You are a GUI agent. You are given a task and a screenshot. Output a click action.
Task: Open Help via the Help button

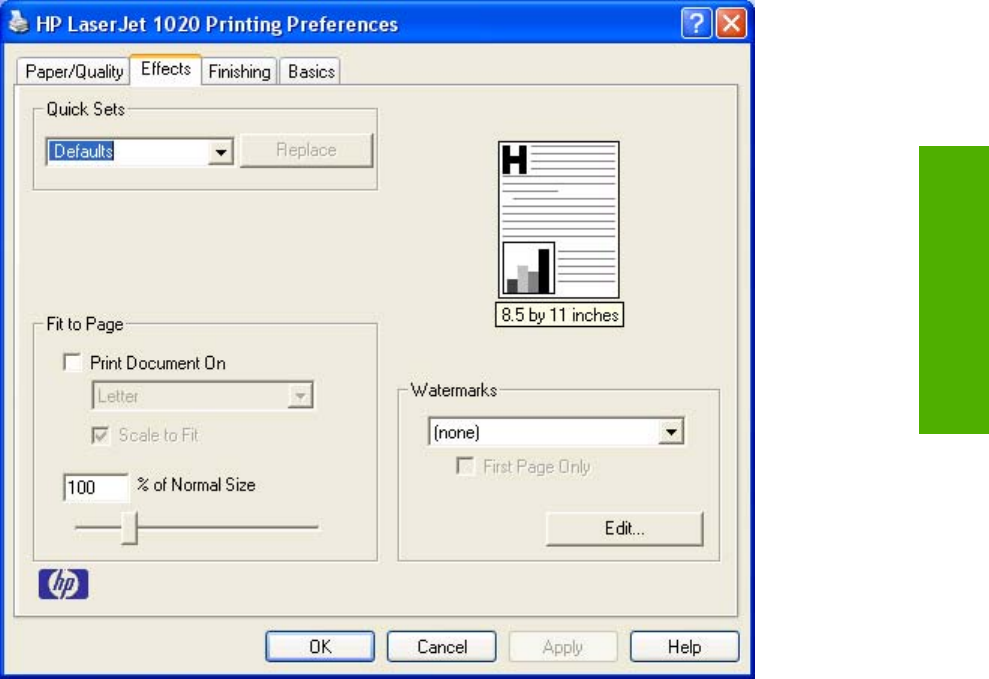point(684,646)
